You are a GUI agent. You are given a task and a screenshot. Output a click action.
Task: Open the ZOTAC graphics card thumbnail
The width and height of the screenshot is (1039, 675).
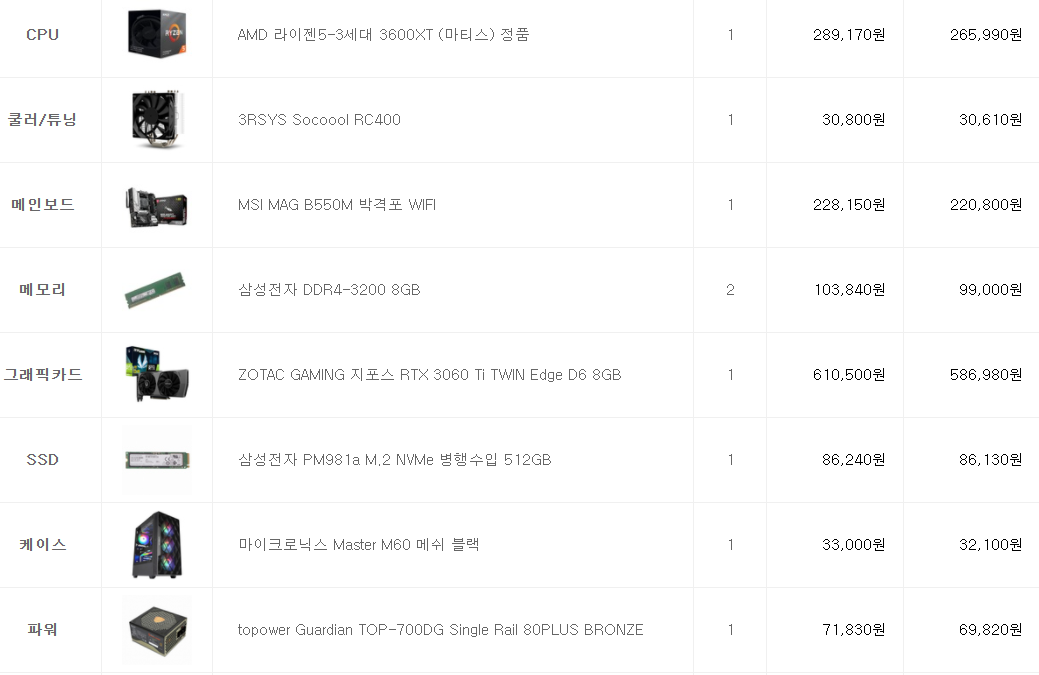(x=157, y=375)
